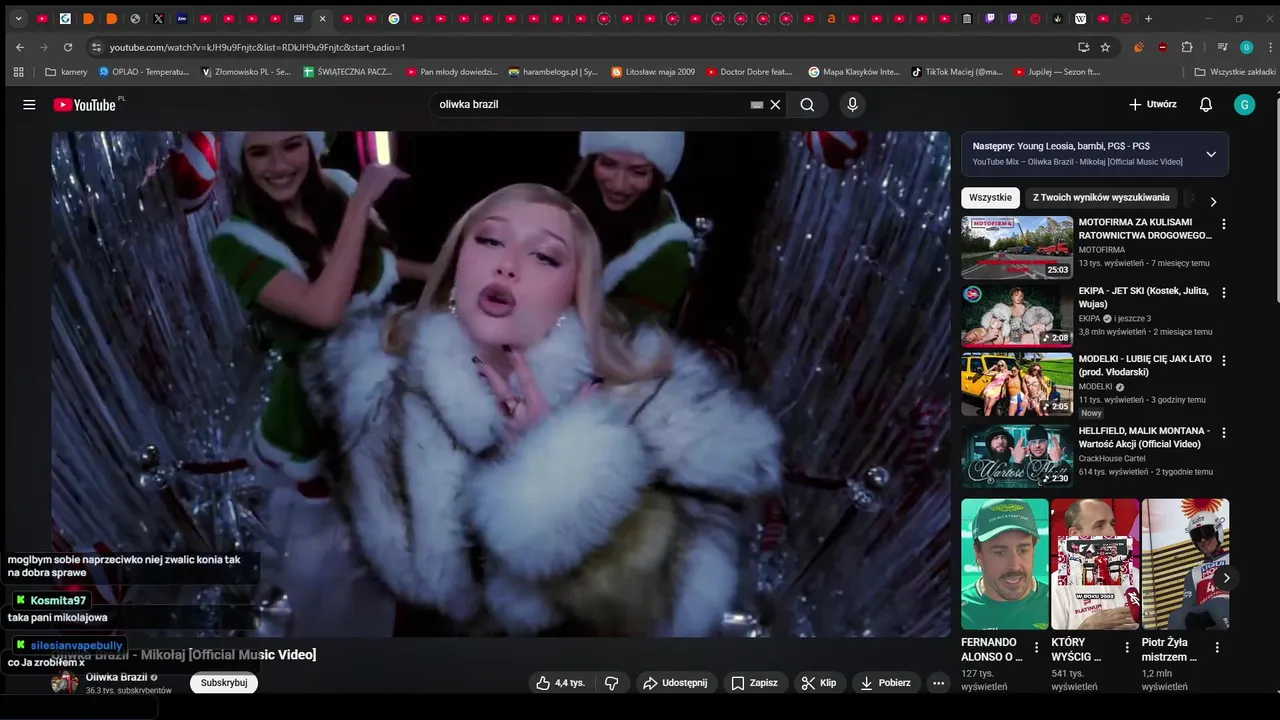Dislike the video with thumbs down
This screenshot has height=720, width=1280.
611,683
